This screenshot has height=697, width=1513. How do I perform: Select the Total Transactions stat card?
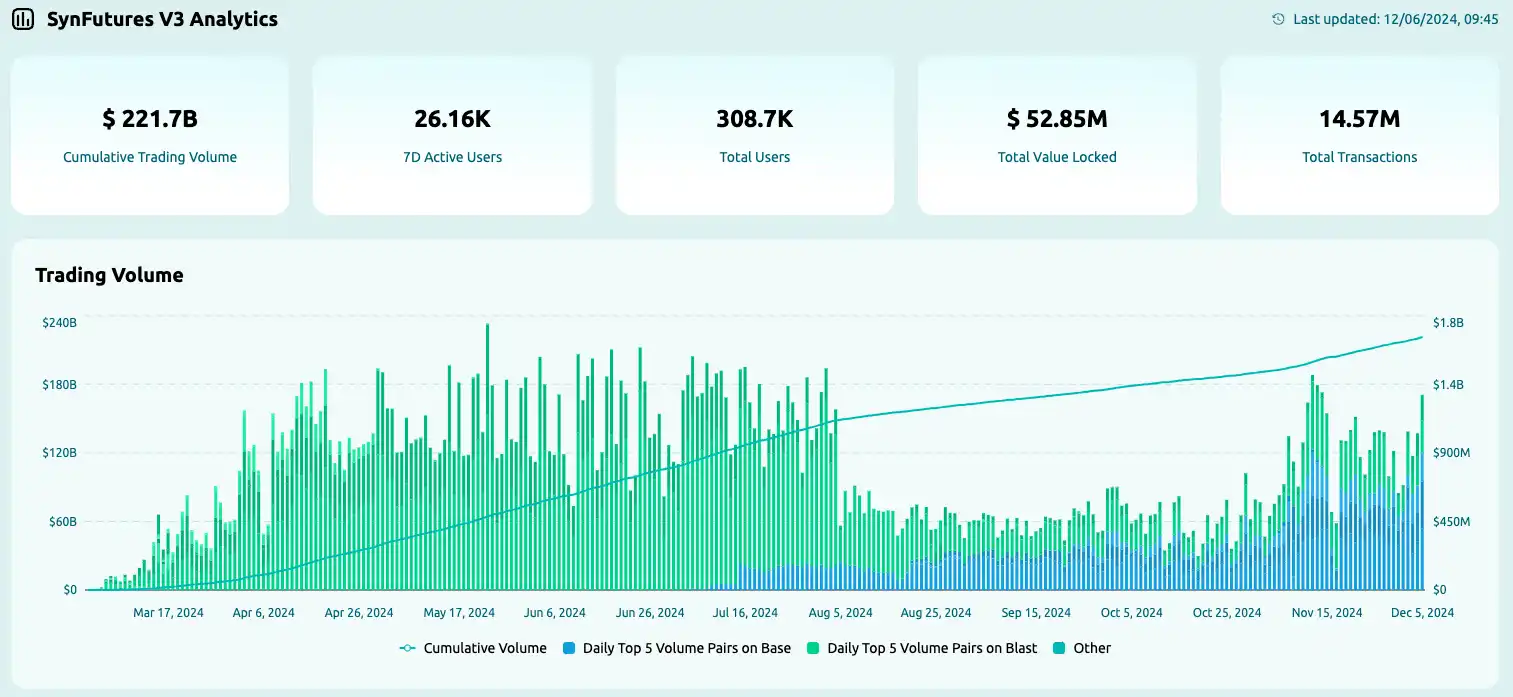(x=1359, y=135)
